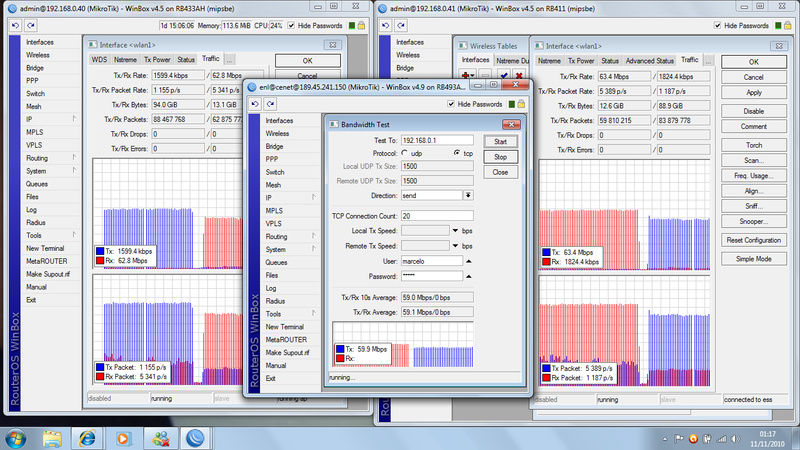The height and width of the screenshot is (450, 800).
Task: Click minus Remove icon in Wireless Tables
Action: (485, 75)
